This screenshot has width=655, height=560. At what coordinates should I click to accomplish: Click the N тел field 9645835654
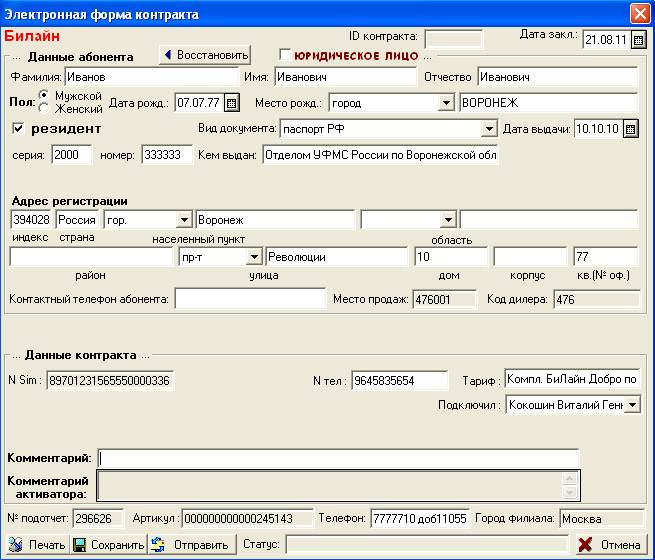click(399, 380)
